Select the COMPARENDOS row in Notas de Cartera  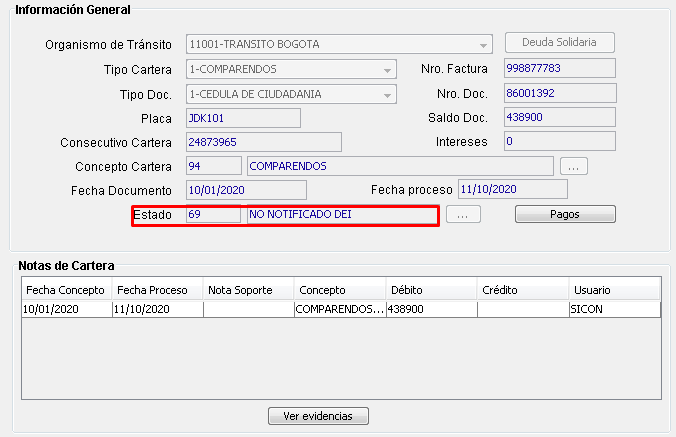[340, 310]
